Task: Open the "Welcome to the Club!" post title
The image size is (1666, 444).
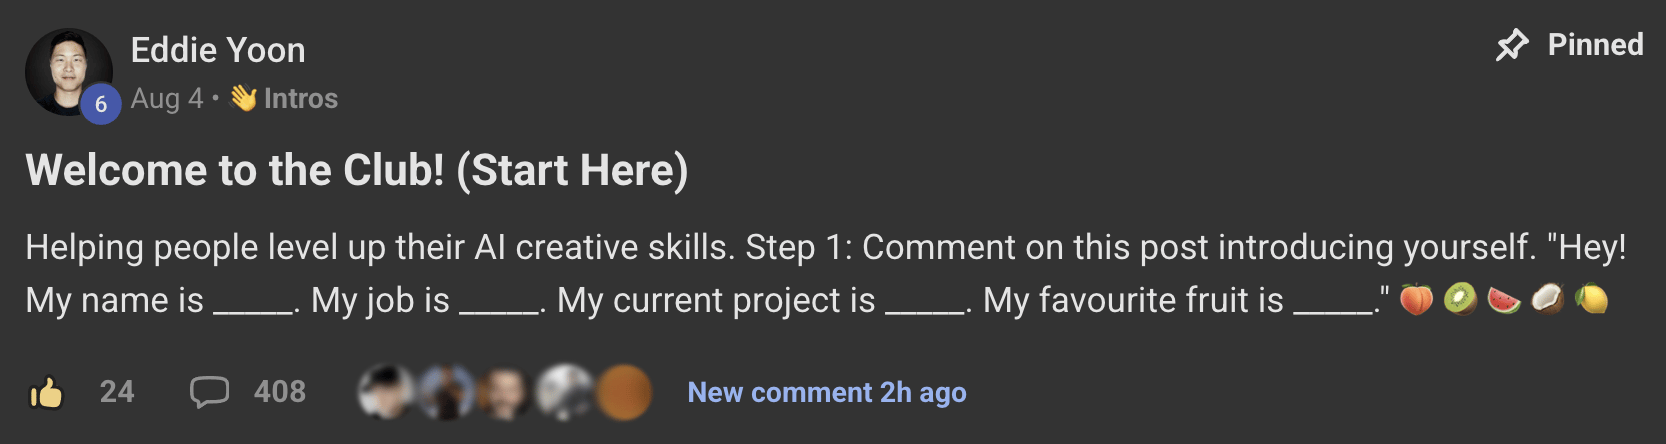Action: coord(357,170)
